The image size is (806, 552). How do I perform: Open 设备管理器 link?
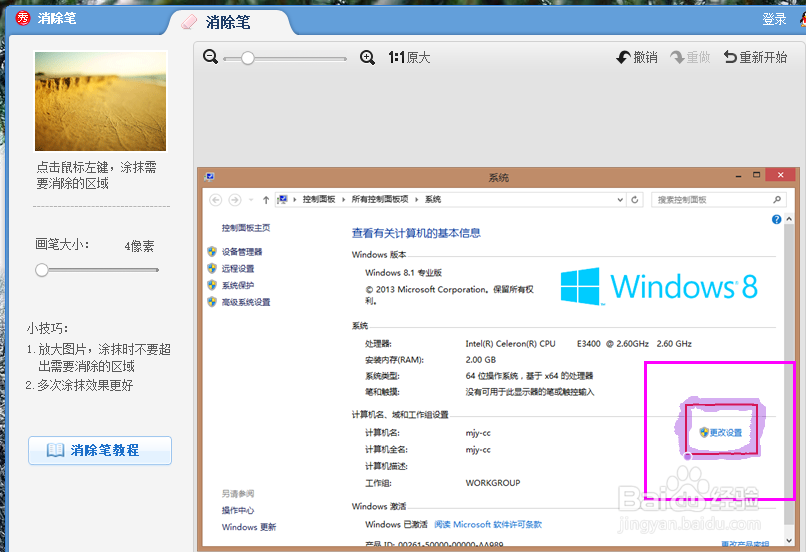click(242, 252)
